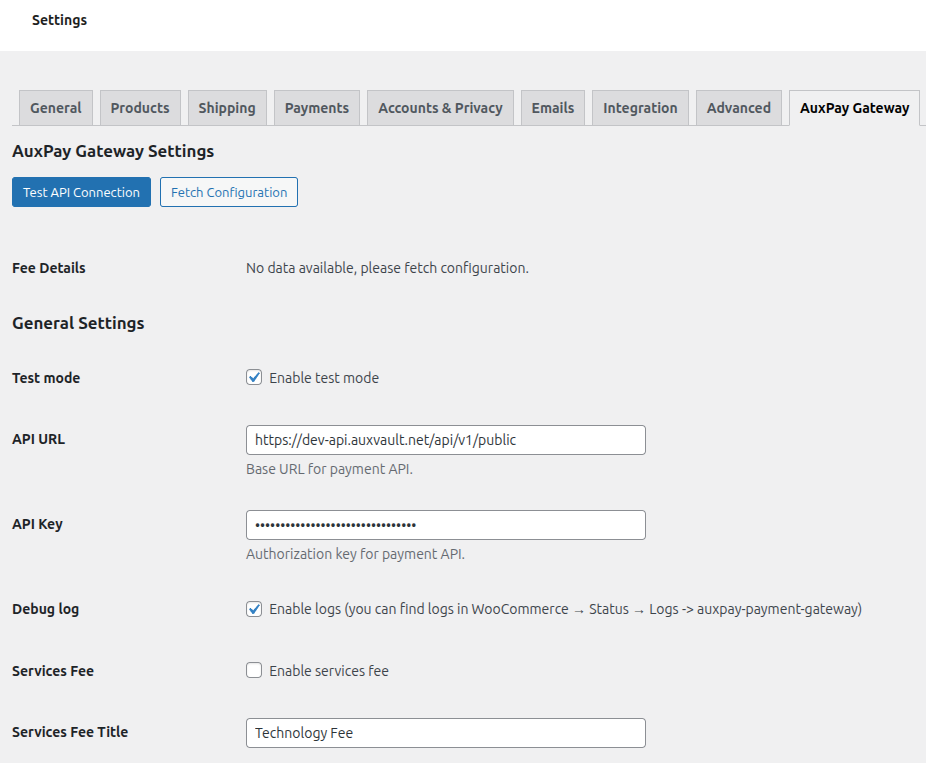Enable the services fee checkbox
The image size is (926, 763).
click(x=254, y=670)
